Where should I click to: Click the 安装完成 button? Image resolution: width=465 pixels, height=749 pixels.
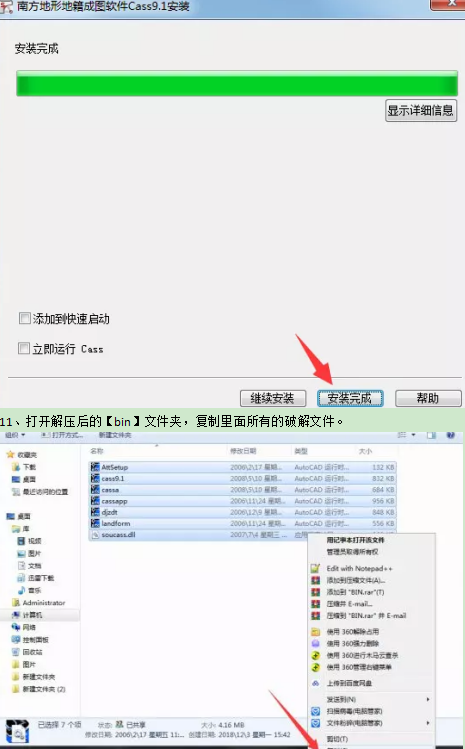(350, 398)
